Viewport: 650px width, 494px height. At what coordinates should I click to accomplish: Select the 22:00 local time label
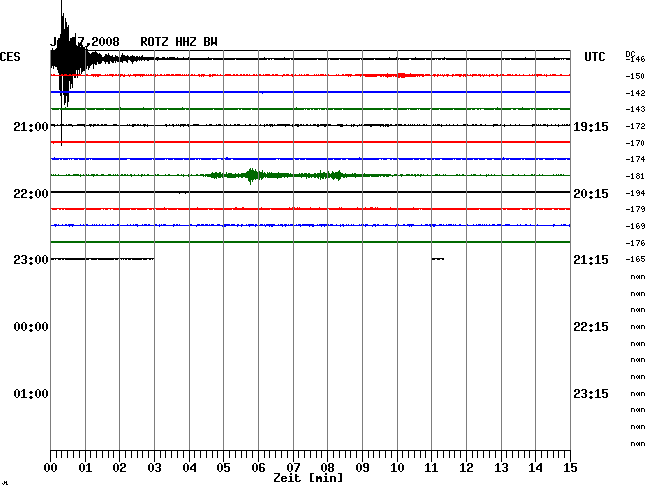pos(31,194)
